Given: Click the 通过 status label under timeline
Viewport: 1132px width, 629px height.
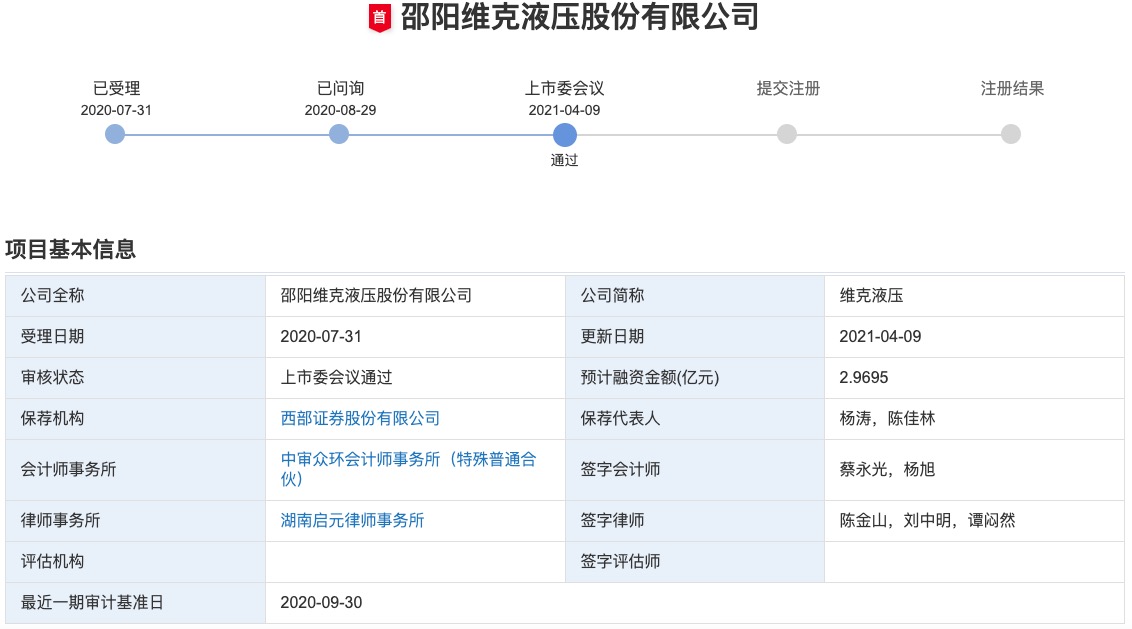Looking at the screenshot, I should [x=565, y=160].
